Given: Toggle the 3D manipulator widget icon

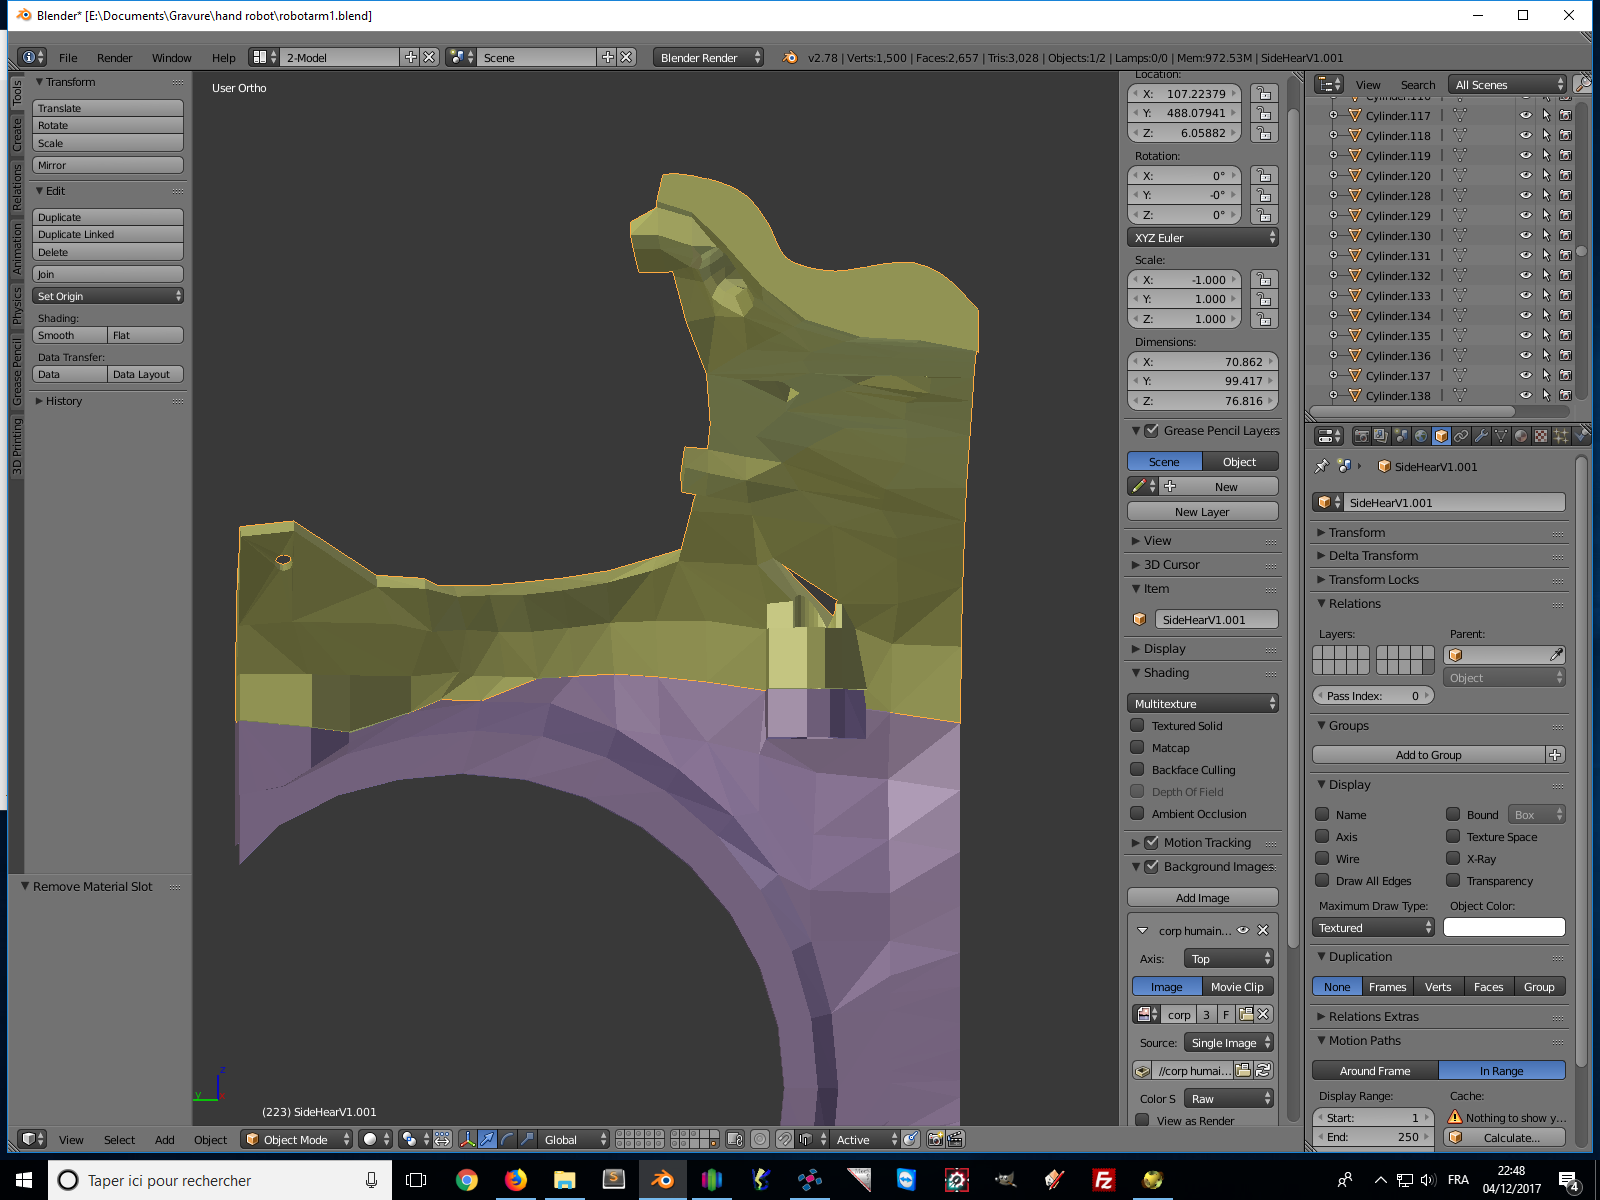Looking at the screenshot, I should pyautogui.click(x=467, y=1139).
